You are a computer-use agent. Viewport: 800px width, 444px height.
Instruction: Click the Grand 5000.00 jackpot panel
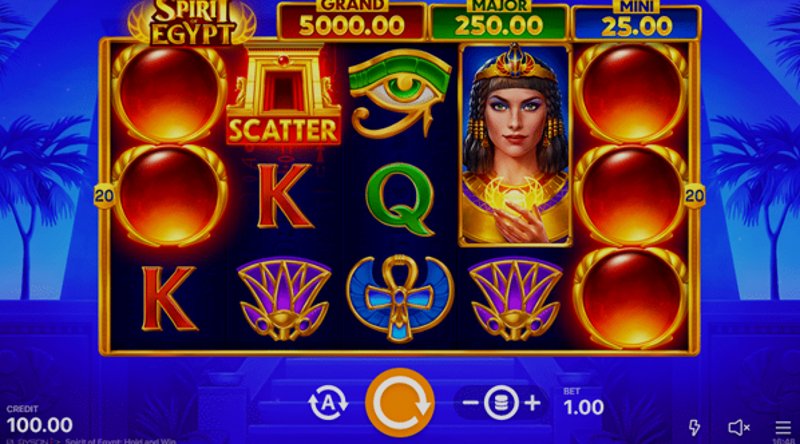352,21
